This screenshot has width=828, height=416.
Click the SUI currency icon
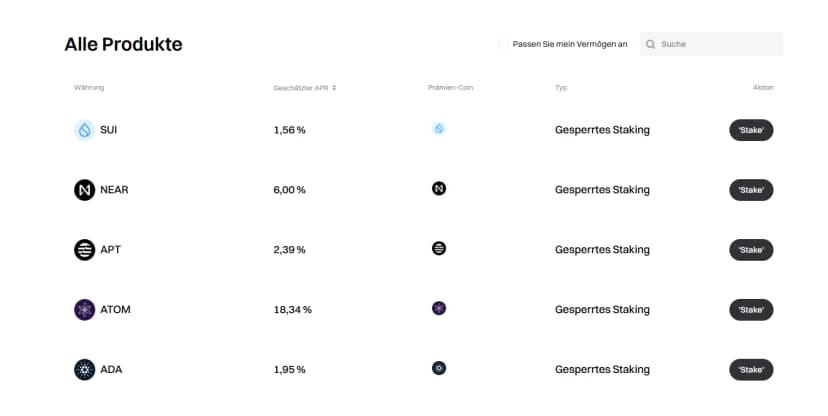(84, 130)
